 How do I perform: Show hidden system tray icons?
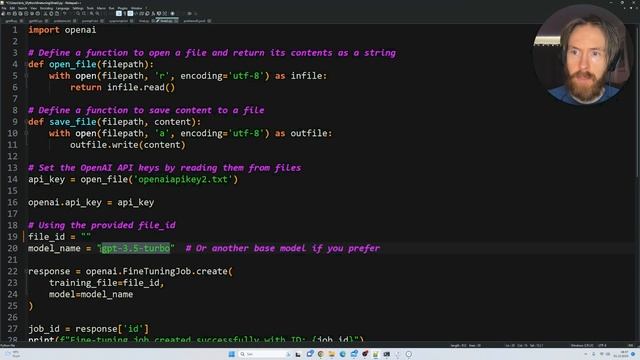coord(586,354)
